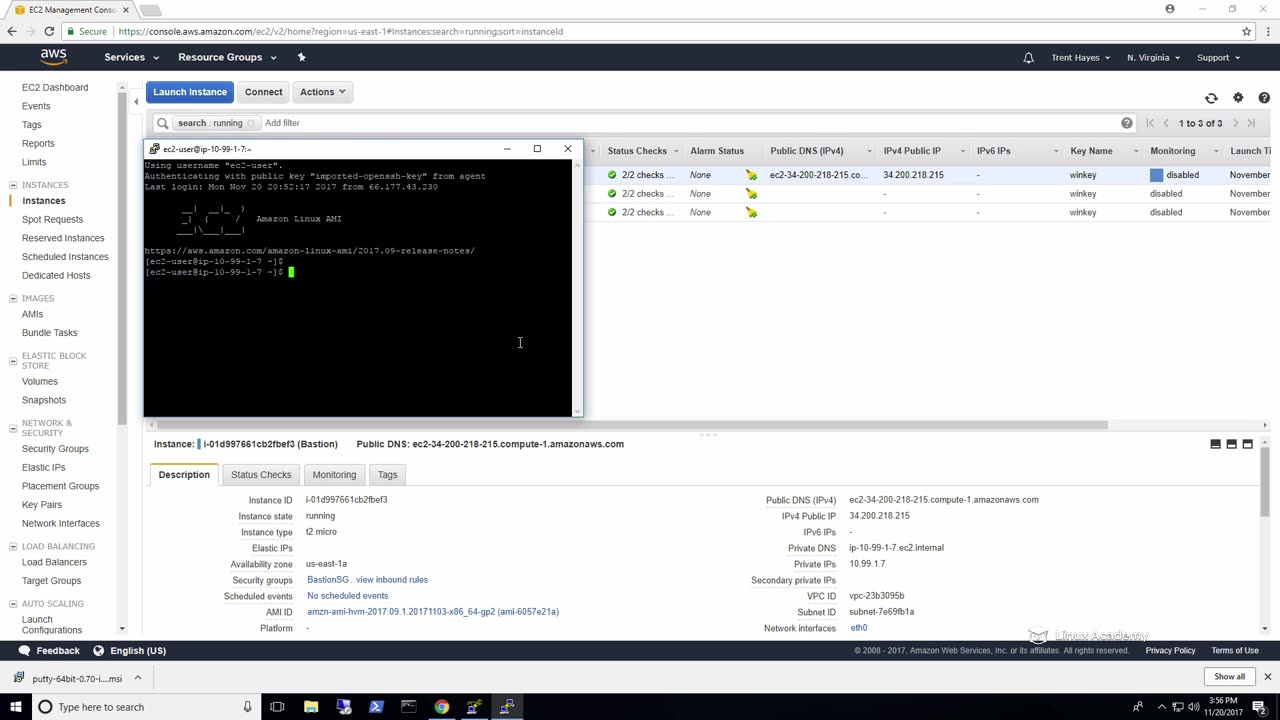Reload the page in Chrome
The image size is (1280, 720).
50,31
